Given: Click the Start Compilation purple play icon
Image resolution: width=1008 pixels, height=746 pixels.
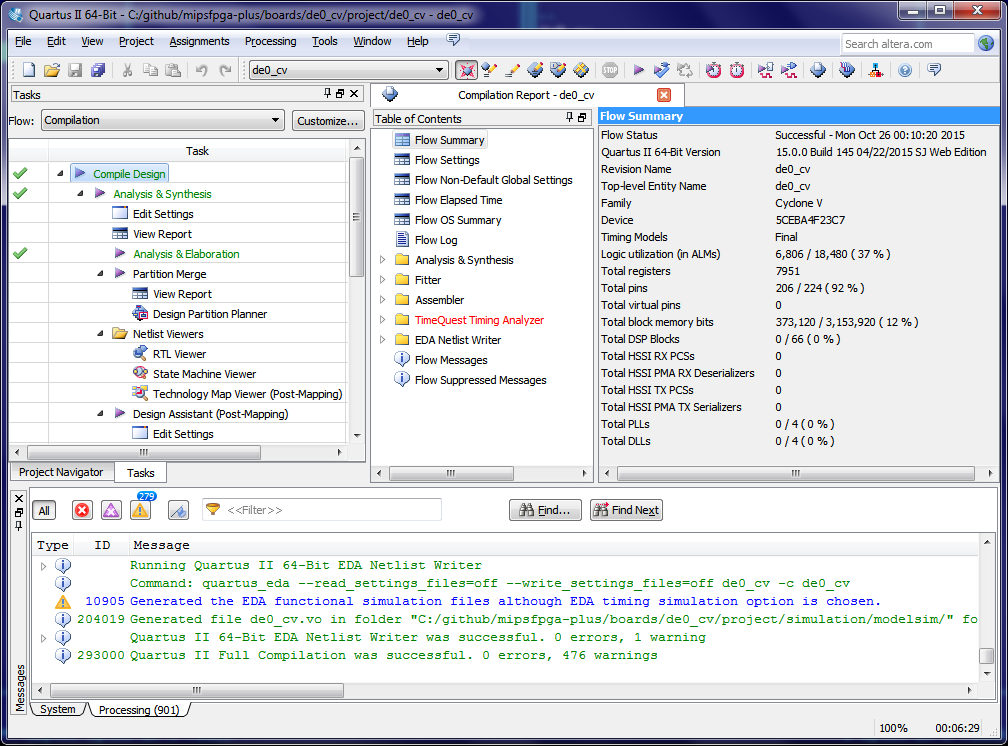Looking at the screenshot, I should 638,70.
